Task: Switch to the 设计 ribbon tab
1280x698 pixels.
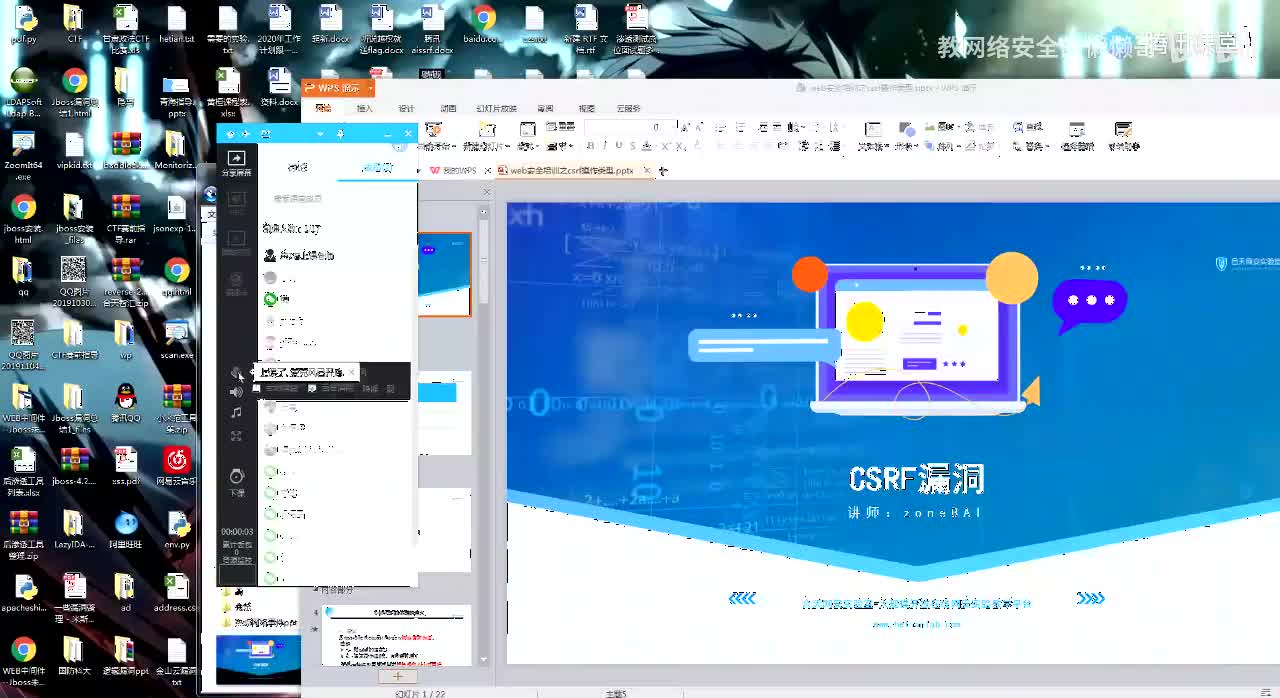Action: pyautogui.click(x=406, y=108)
